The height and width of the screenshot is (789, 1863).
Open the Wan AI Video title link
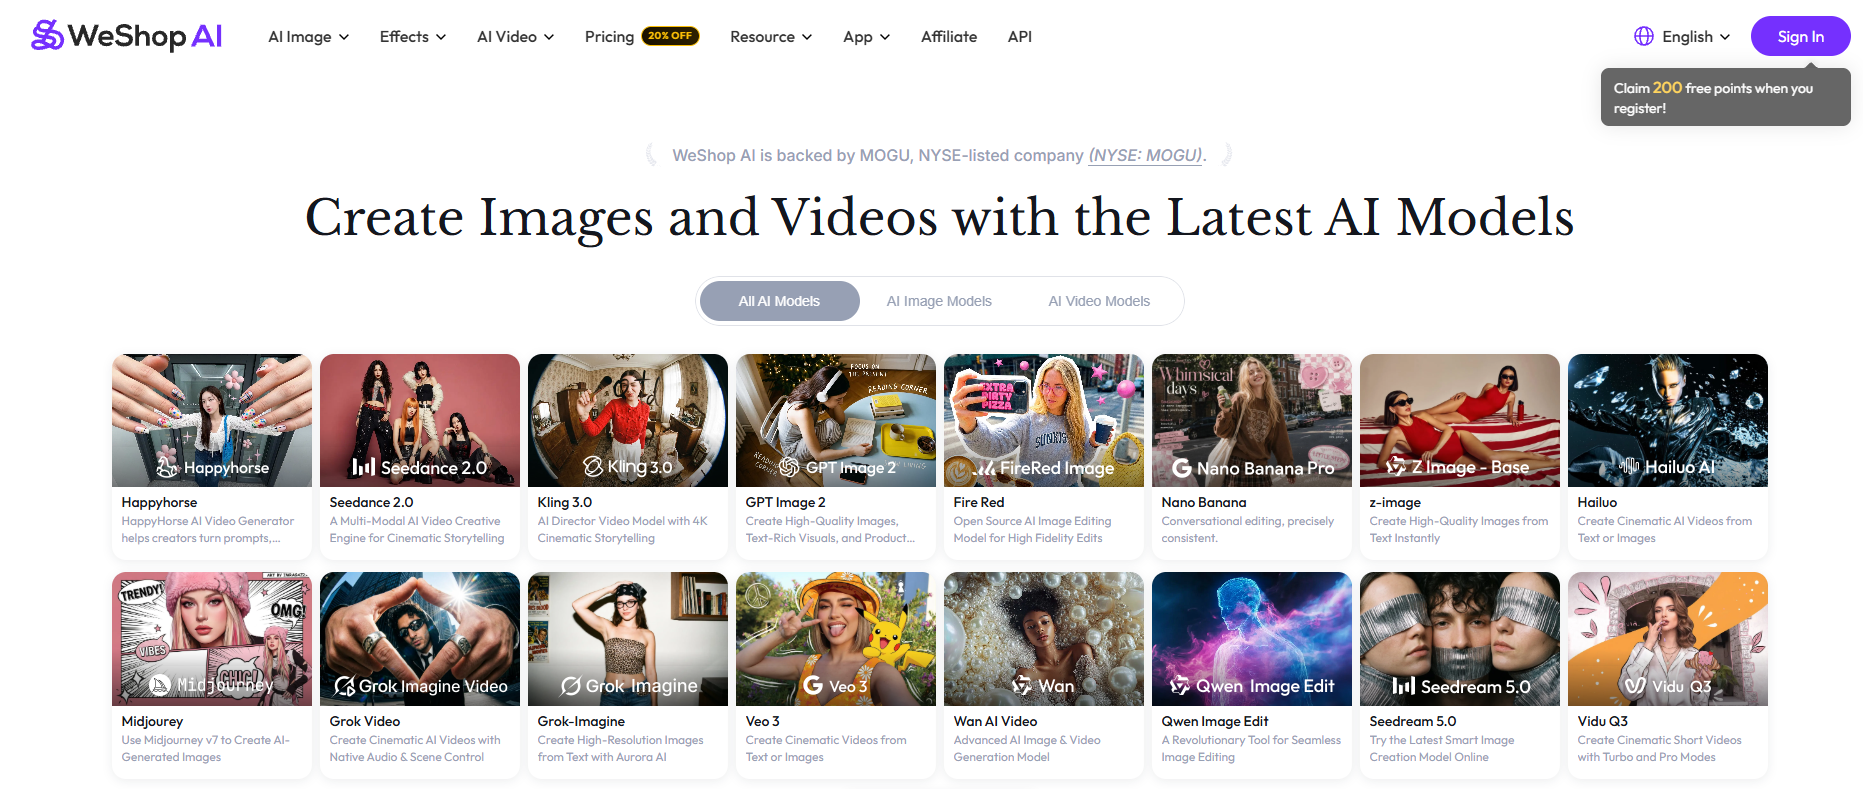tap(995, 721)
